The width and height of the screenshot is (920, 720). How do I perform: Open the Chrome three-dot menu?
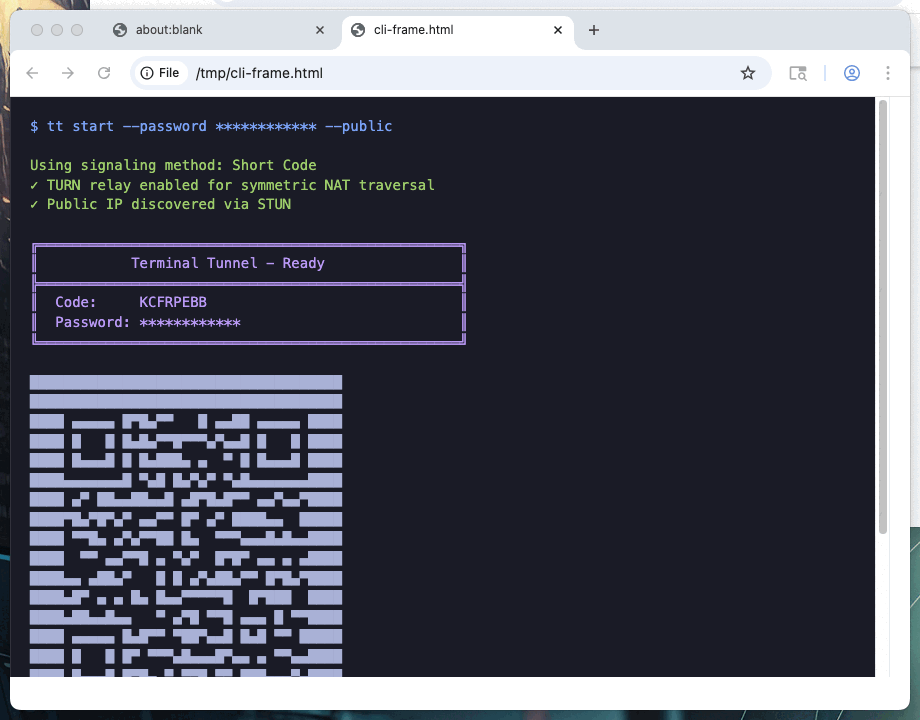coord(888,73)
